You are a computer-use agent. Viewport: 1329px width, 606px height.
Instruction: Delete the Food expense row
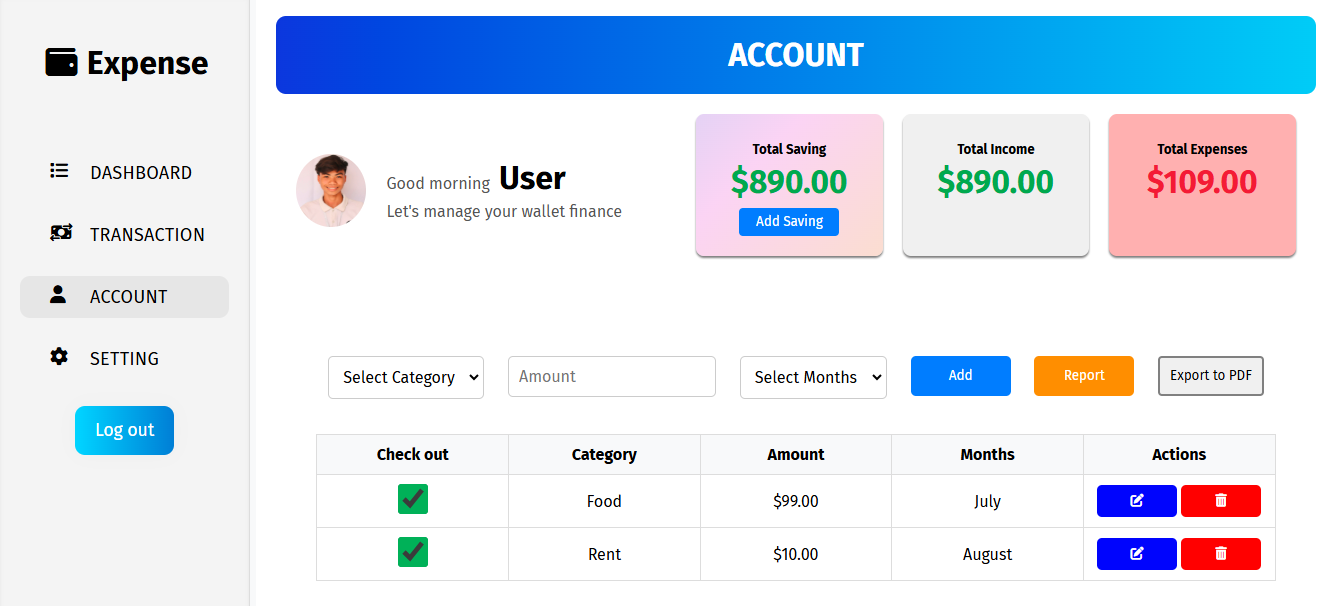pos(1220,501)
